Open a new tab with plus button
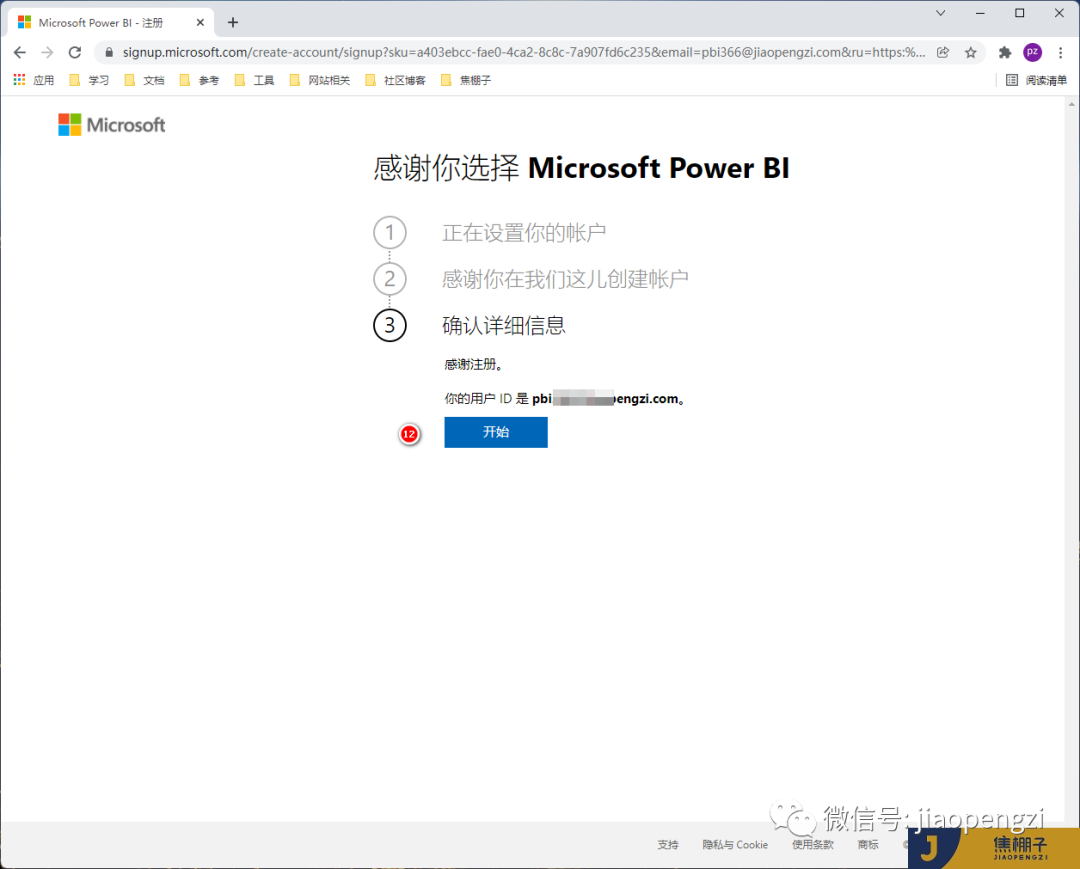Viewport: 1080px width, 869px height. (233, 23)
